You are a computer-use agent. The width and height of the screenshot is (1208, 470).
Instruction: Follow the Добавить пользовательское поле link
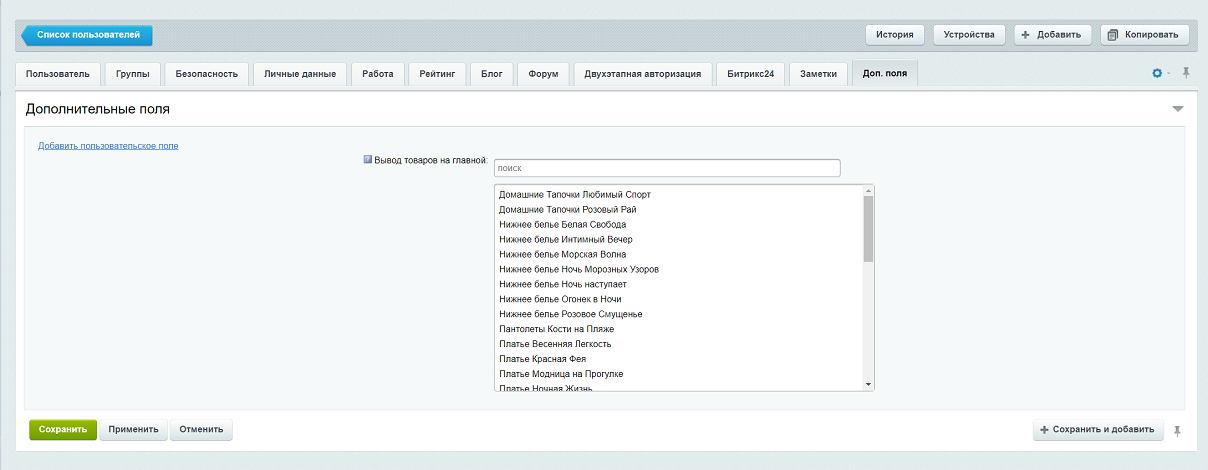(x=108, y=146)
